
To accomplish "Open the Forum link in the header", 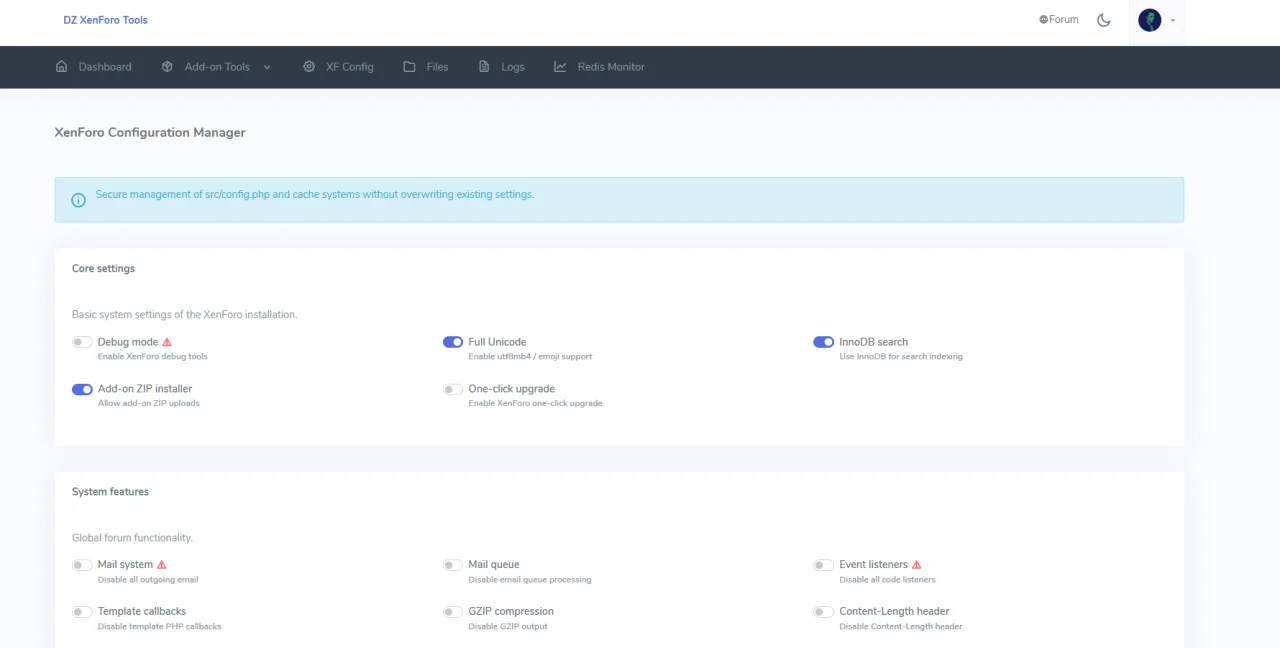I will click(x=1059, y=19).
